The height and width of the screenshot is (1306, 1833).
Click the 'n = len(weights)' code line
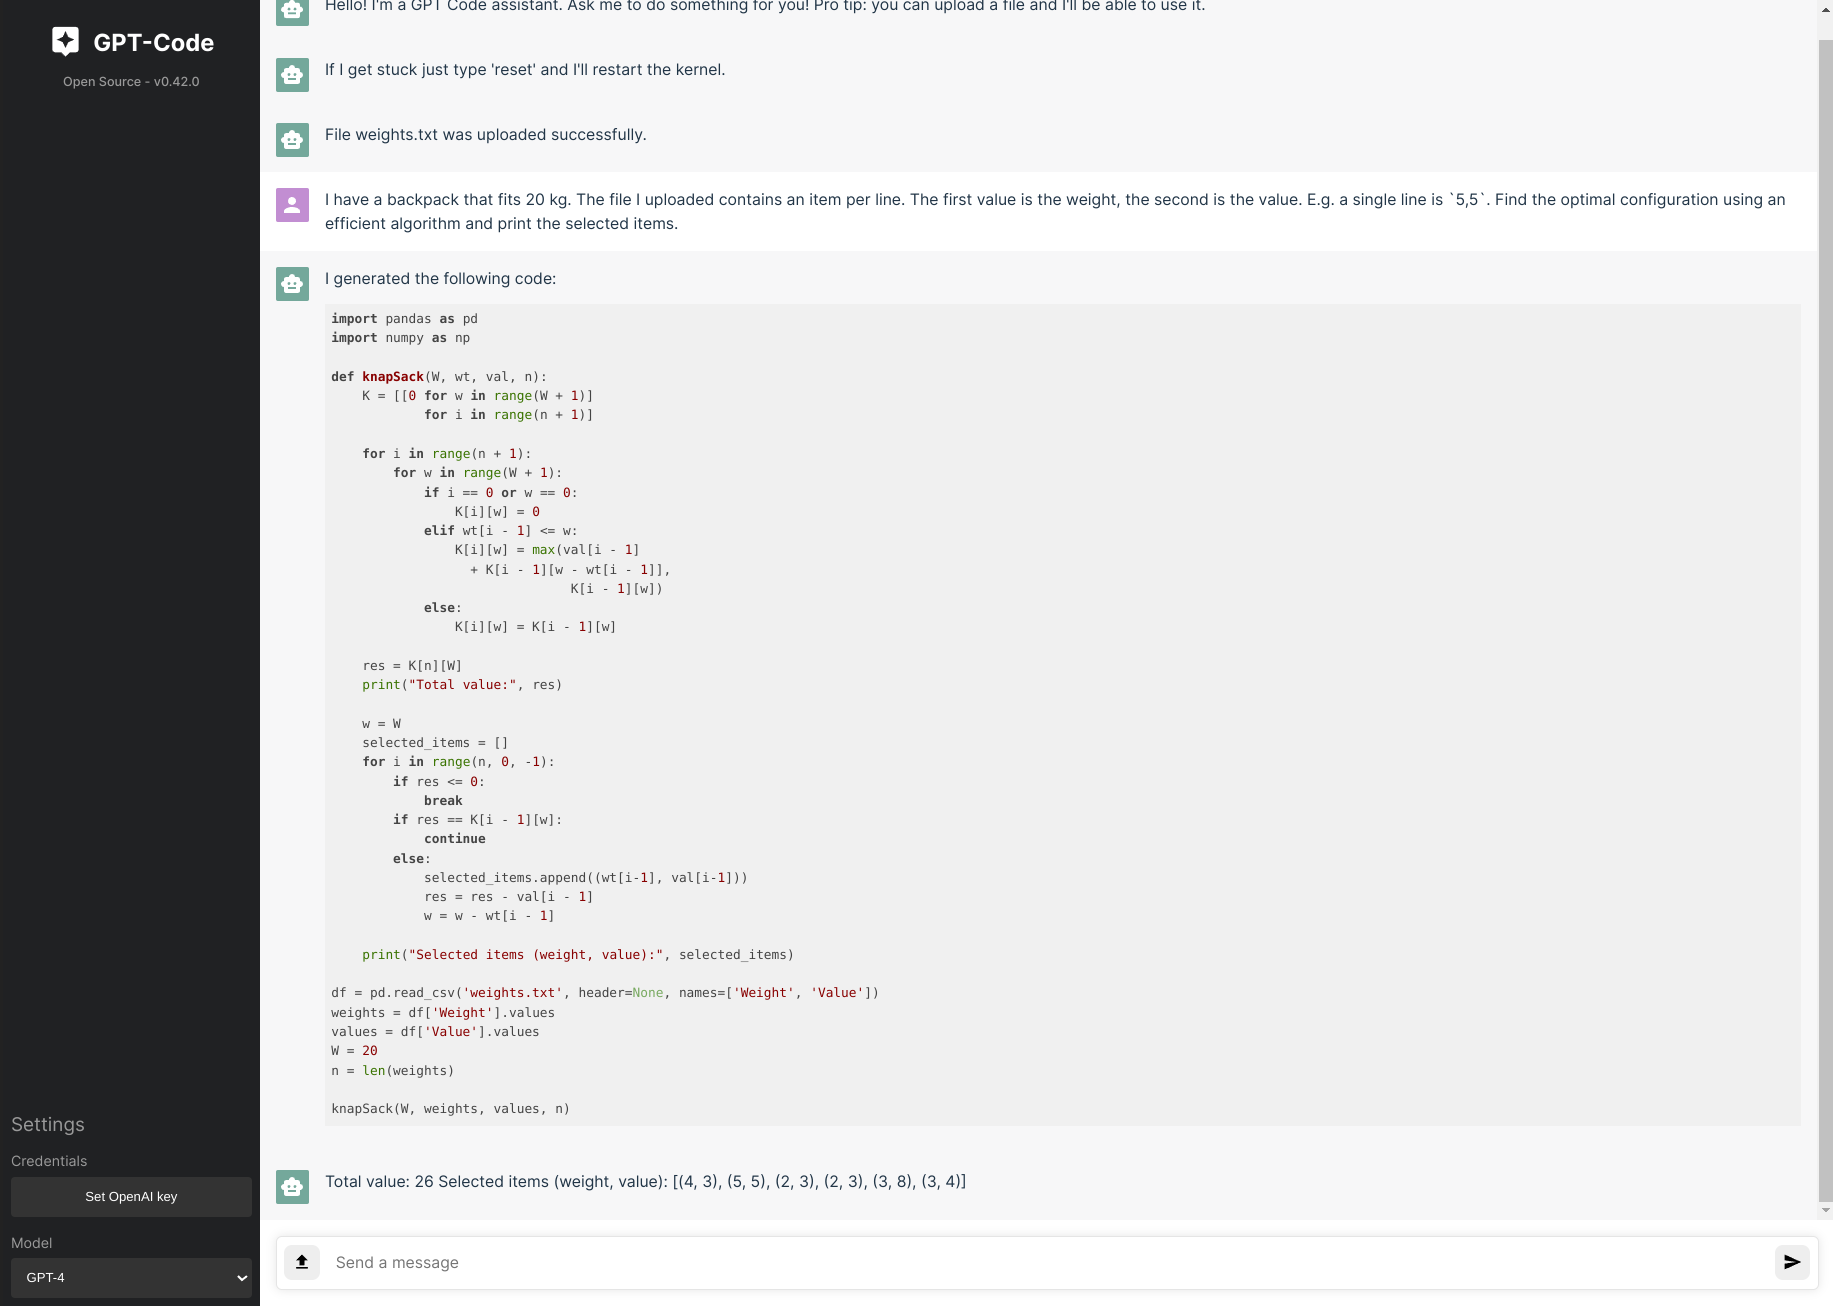click(x=392, y=1071)
